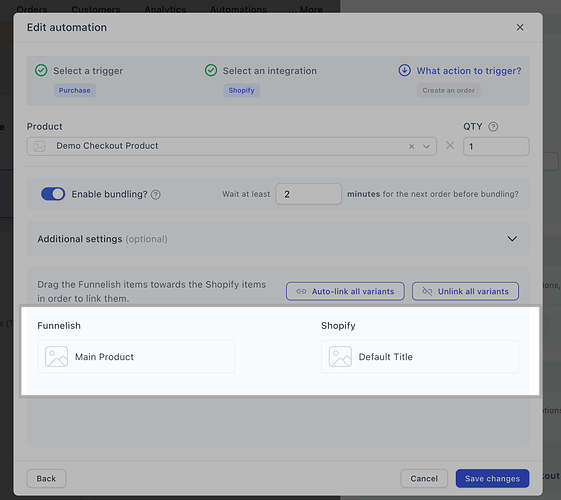
Task: Open the Automations tab behind the dialog
Action: (238, 9)
